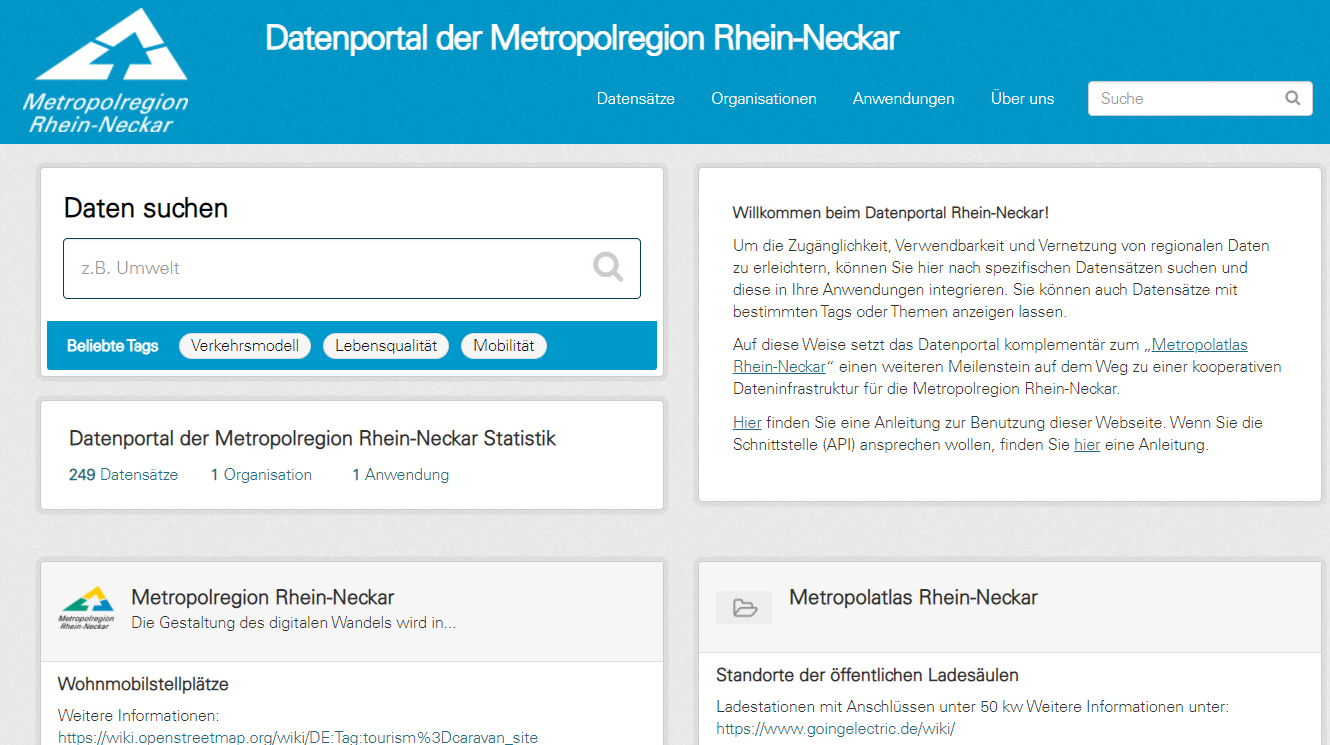The width and height of the screenshot is (1330, 745).
Task: Go to the Anwendungen page
Action: [x=903, y=99]
